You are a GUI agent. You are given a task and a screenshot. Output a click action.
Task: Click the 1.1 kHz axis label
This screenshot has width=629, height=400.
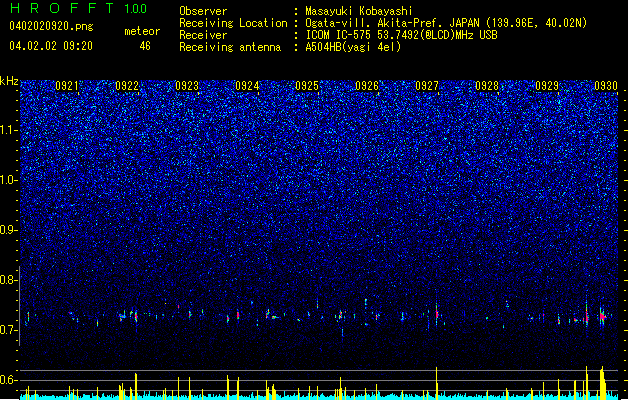coord(9,130)
